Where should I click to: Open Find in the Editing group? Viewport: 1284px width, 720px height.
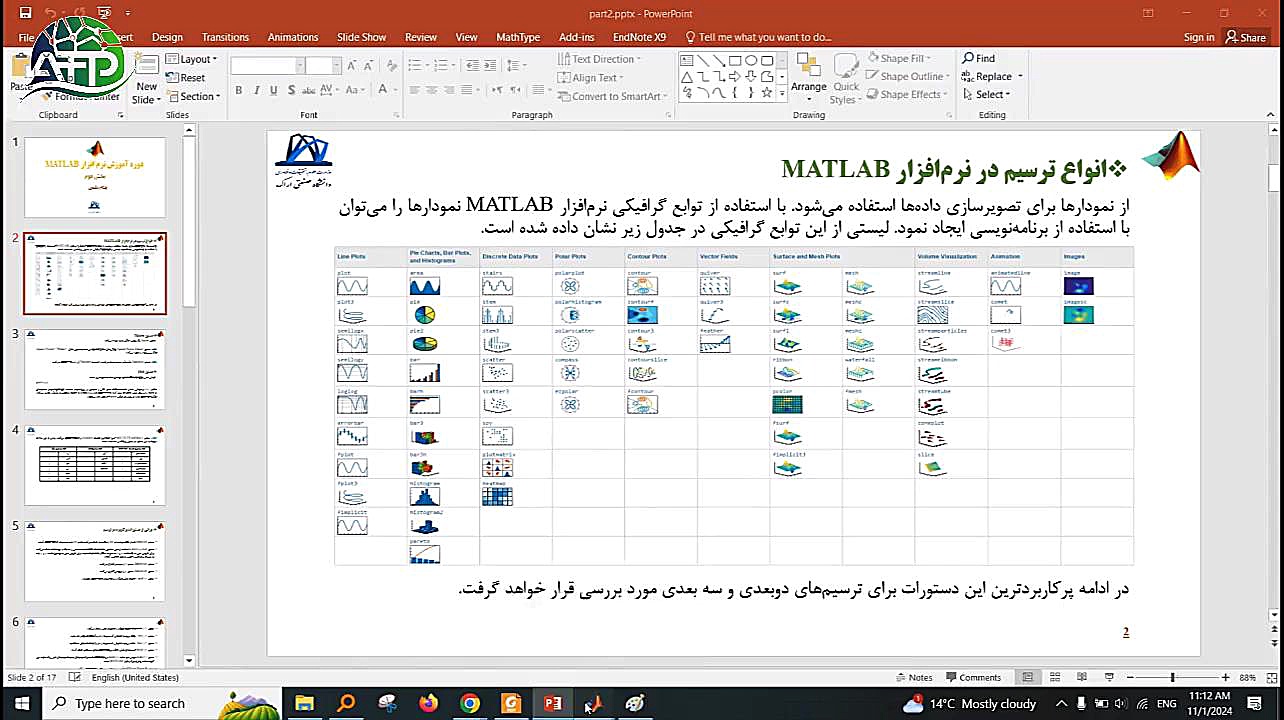pyautogui.click(x=979, y=58)
